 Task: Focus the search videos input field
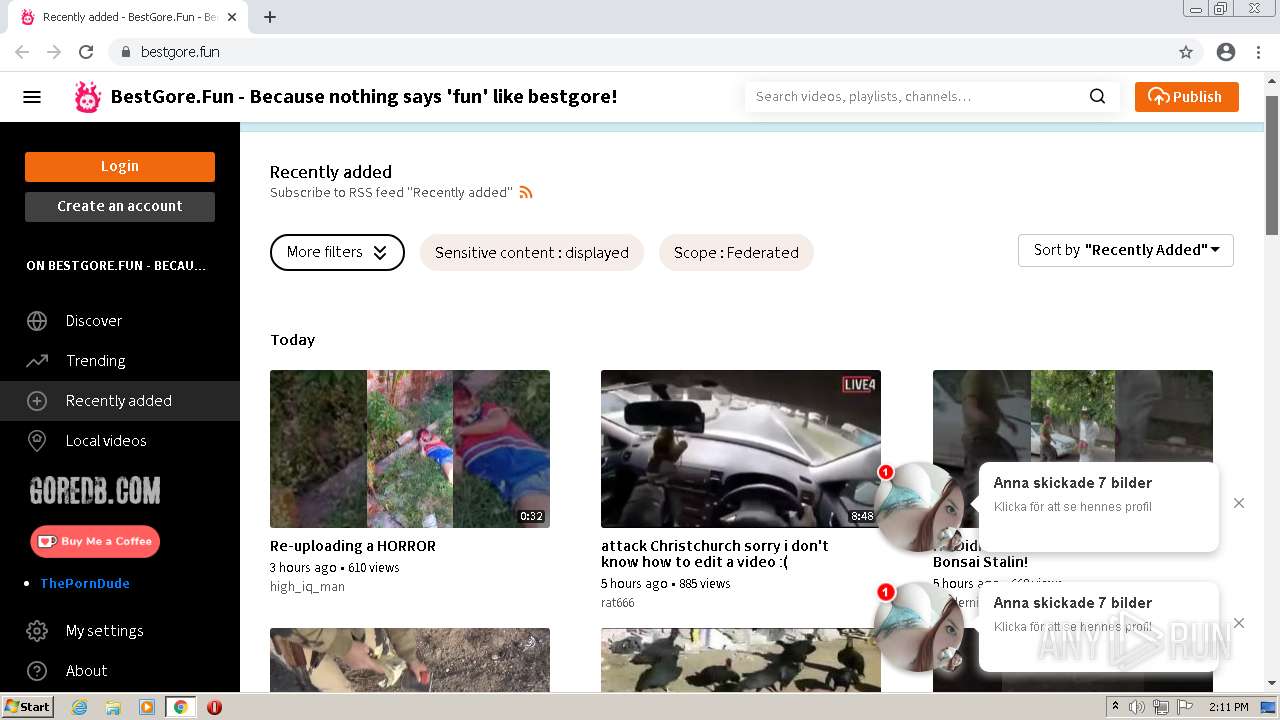tap(915, 97)
